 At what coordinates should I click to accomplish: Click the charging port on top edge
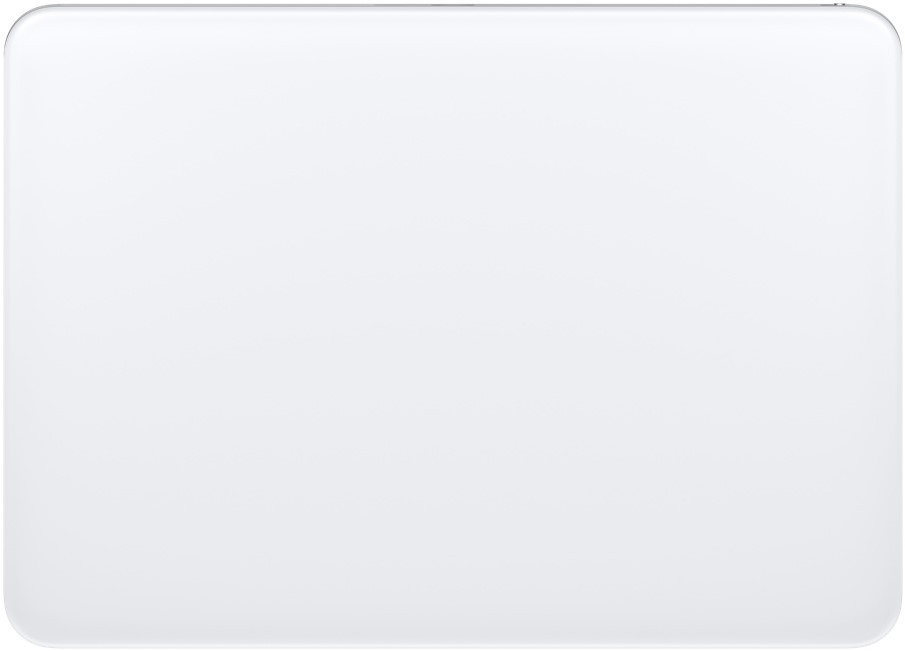click(x=452, y=5)
